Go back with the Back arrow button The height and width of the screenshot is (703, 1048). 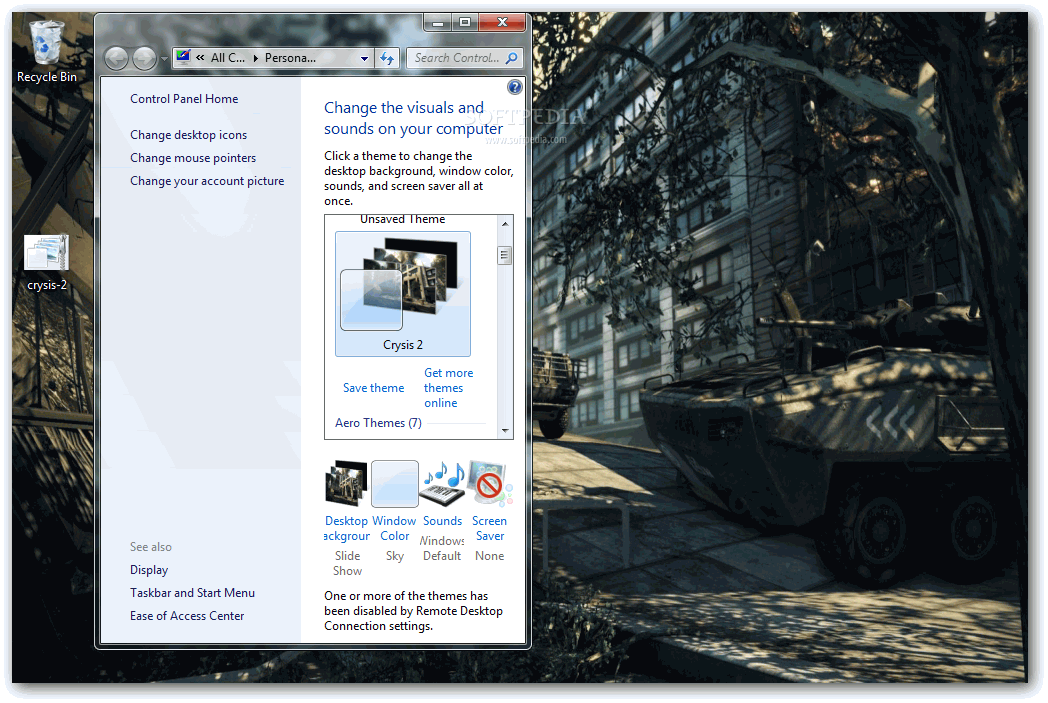tap(116, 59)
